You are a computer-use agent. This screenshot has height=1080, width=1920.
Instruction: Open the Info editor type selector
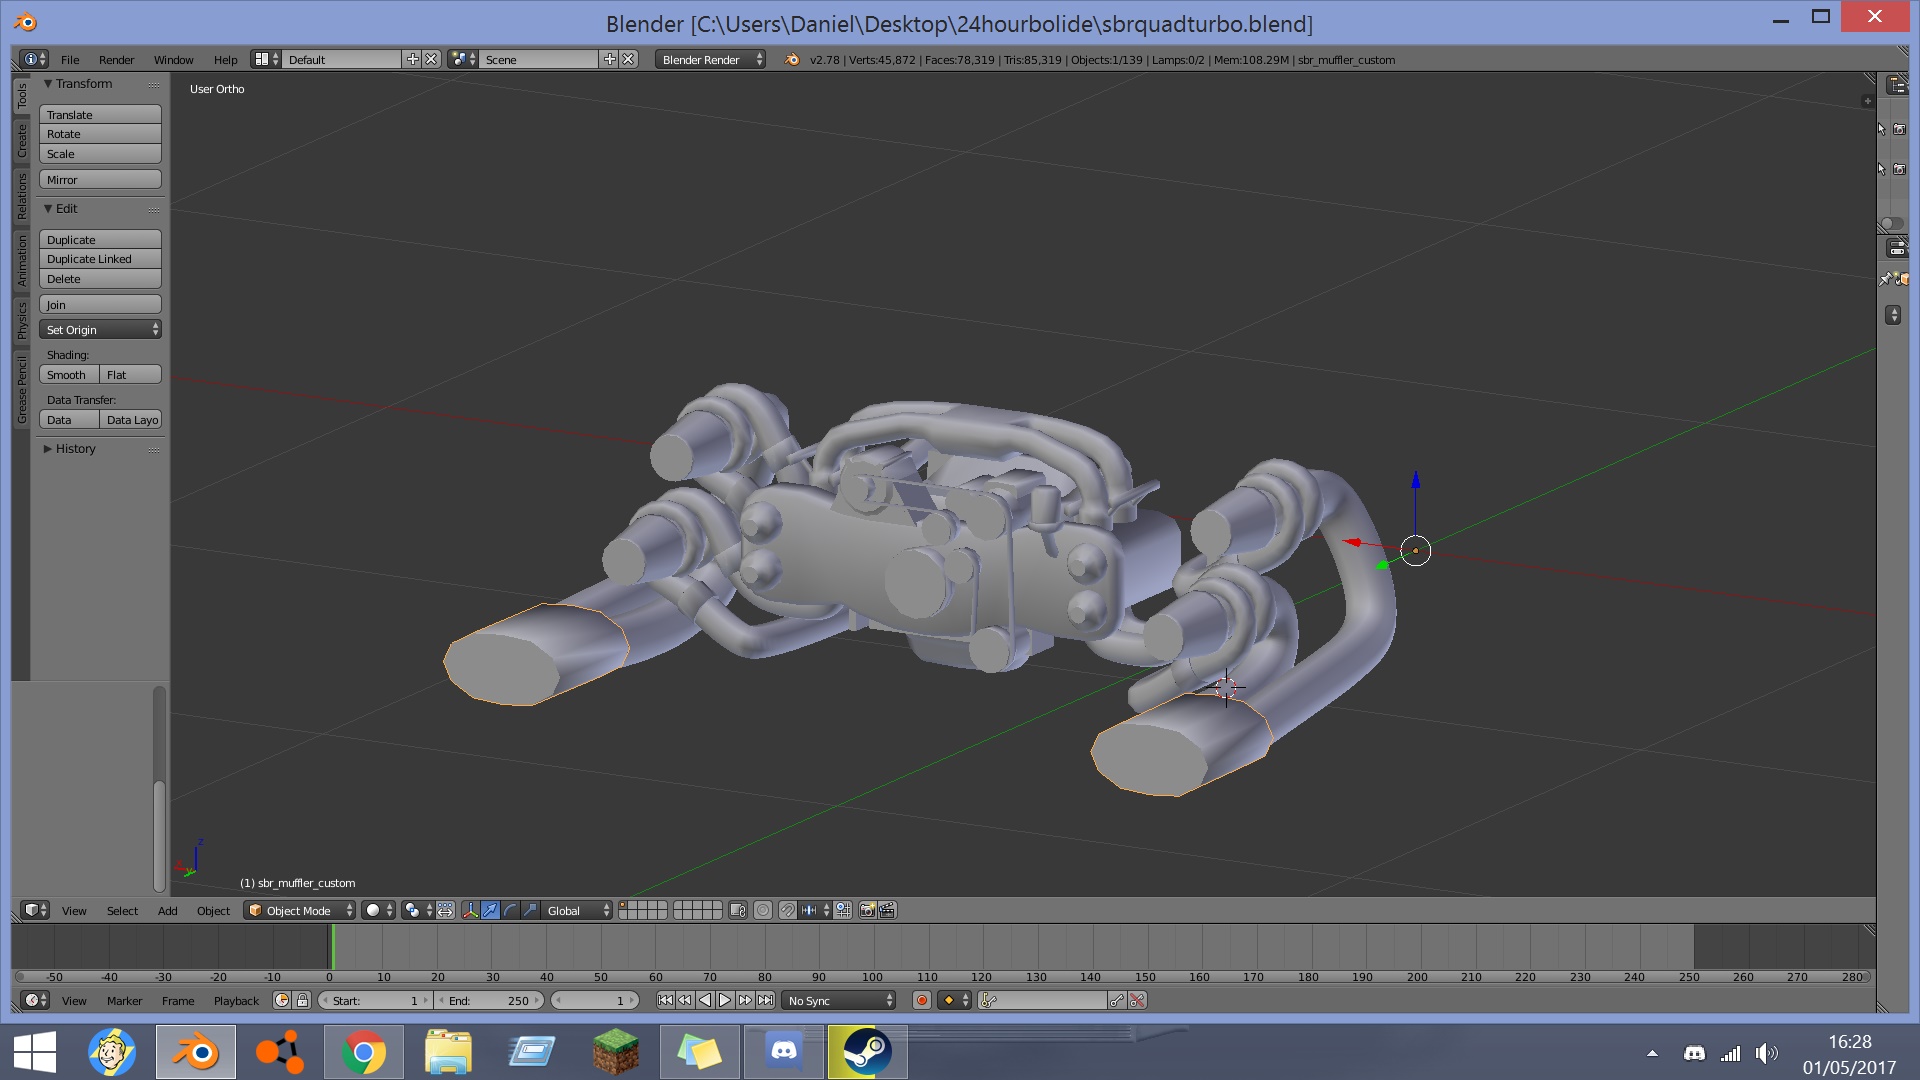[x=34, y=59]
